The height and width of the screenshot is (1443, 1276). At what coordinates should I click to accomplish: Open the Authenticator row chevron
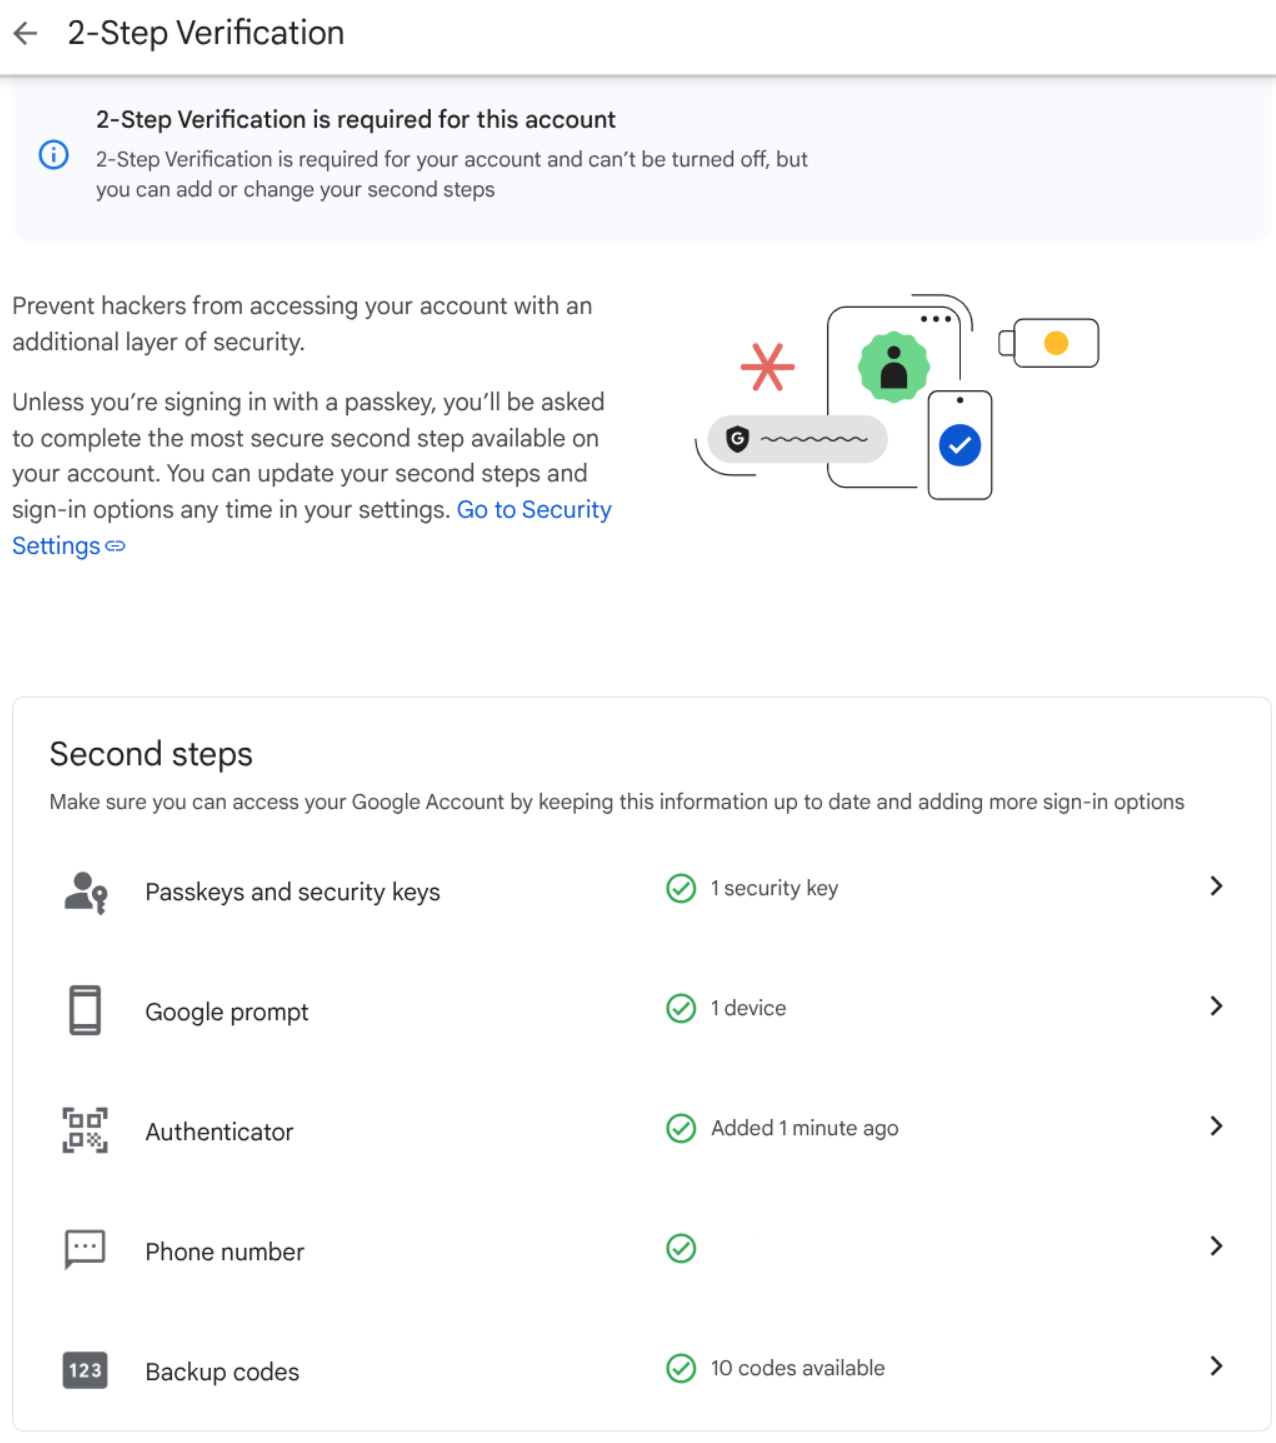pos(1216,1126)
